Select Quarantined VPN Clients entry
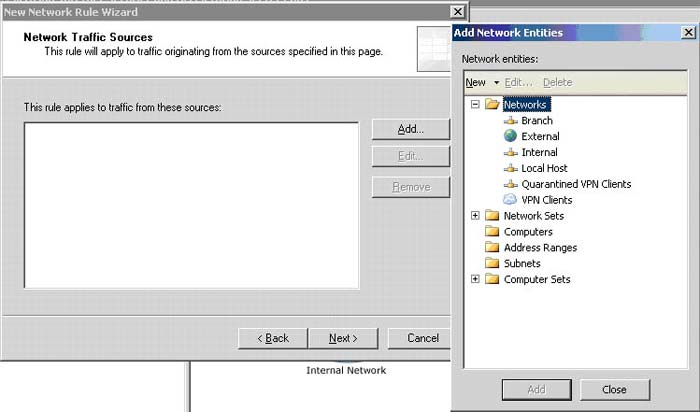700x412 pixels. click(576, 184)
